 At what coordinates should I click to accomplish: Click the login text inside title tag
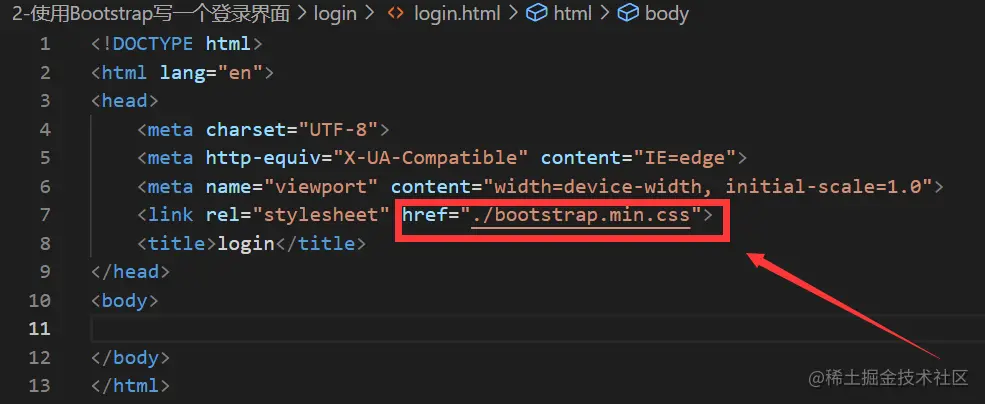coord(246,243)
